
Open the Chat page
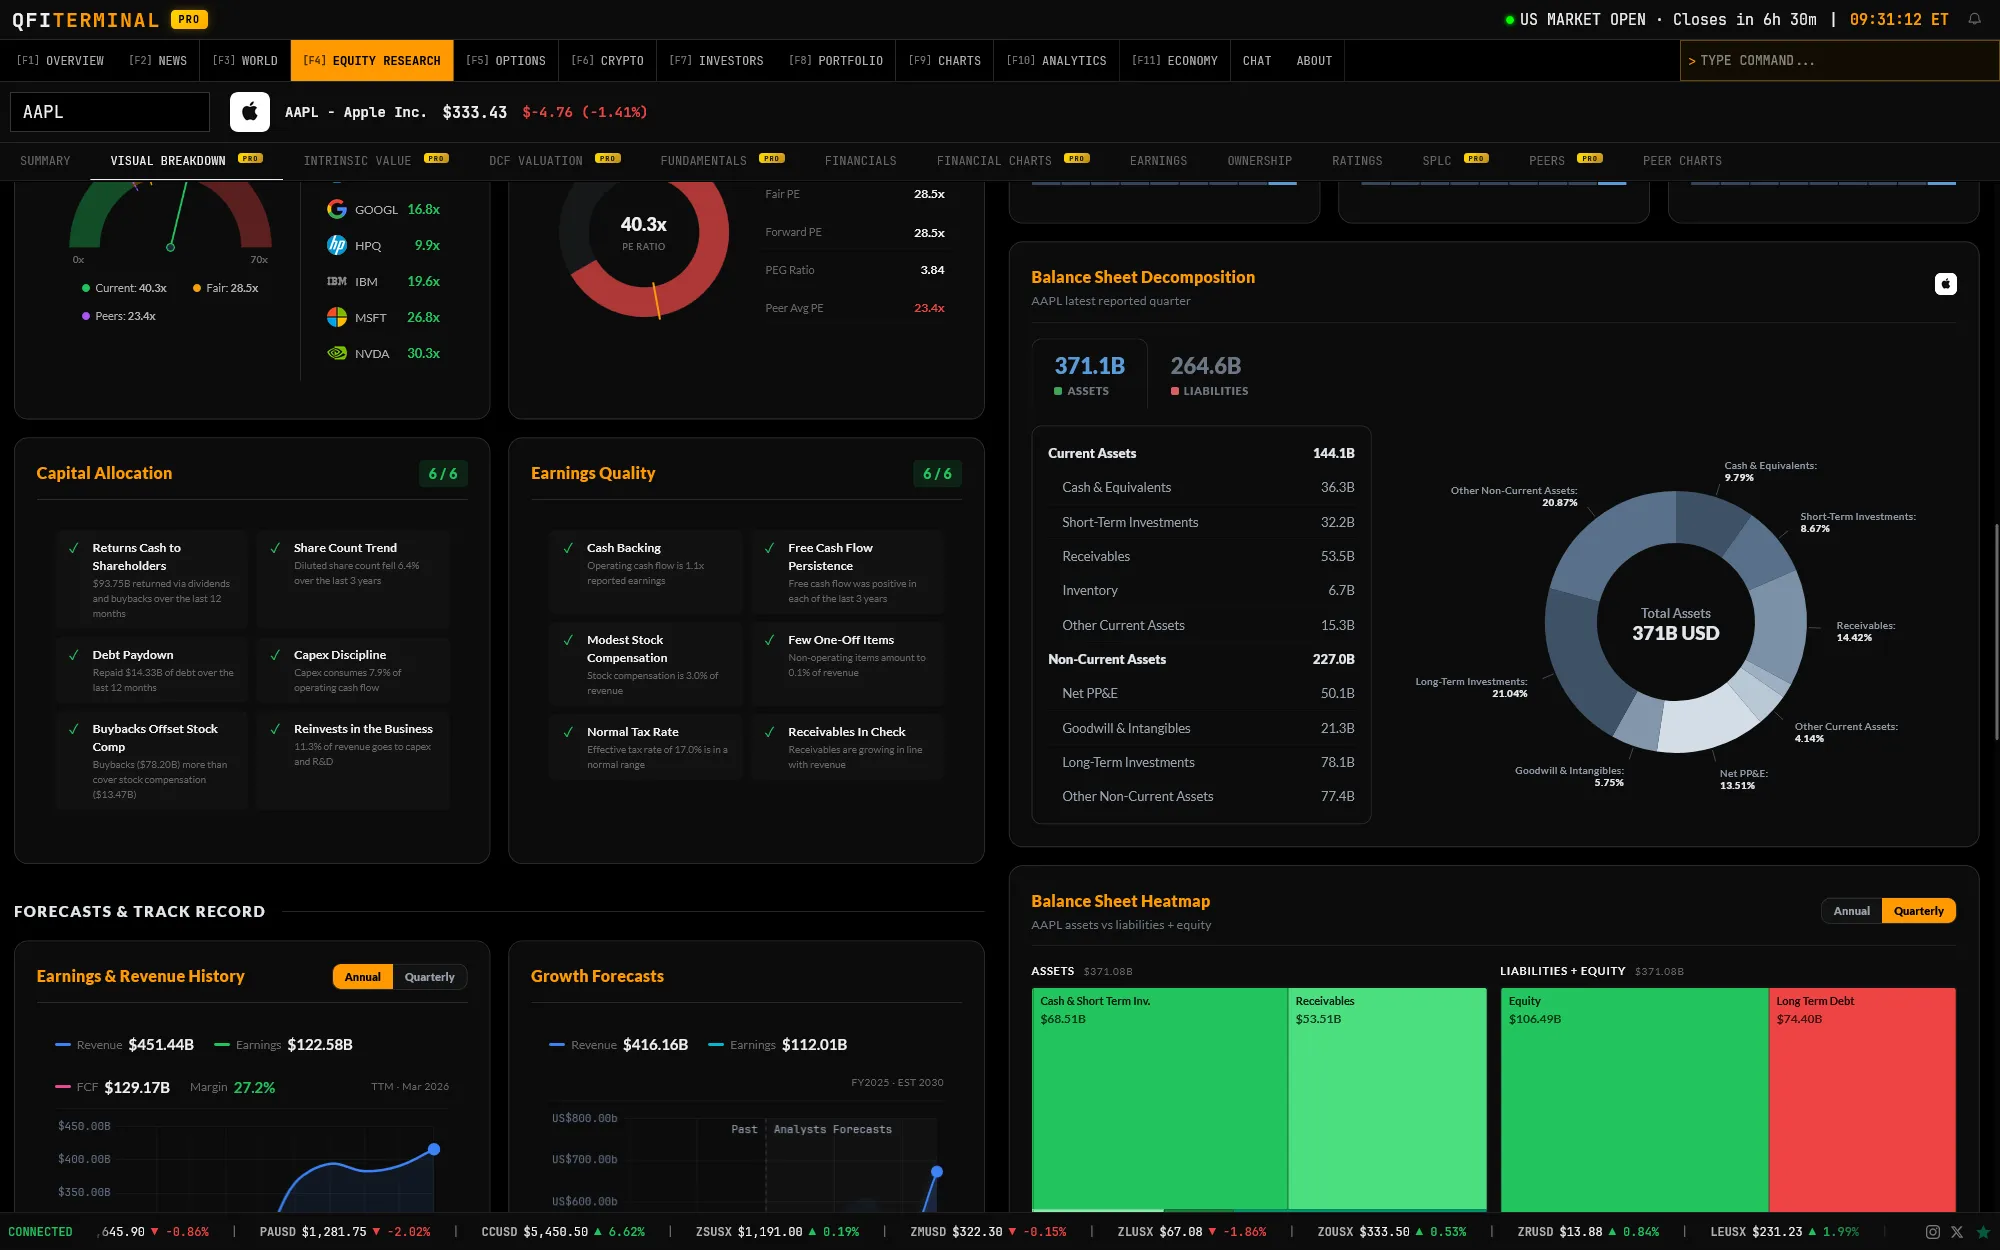click(1257, 61)
